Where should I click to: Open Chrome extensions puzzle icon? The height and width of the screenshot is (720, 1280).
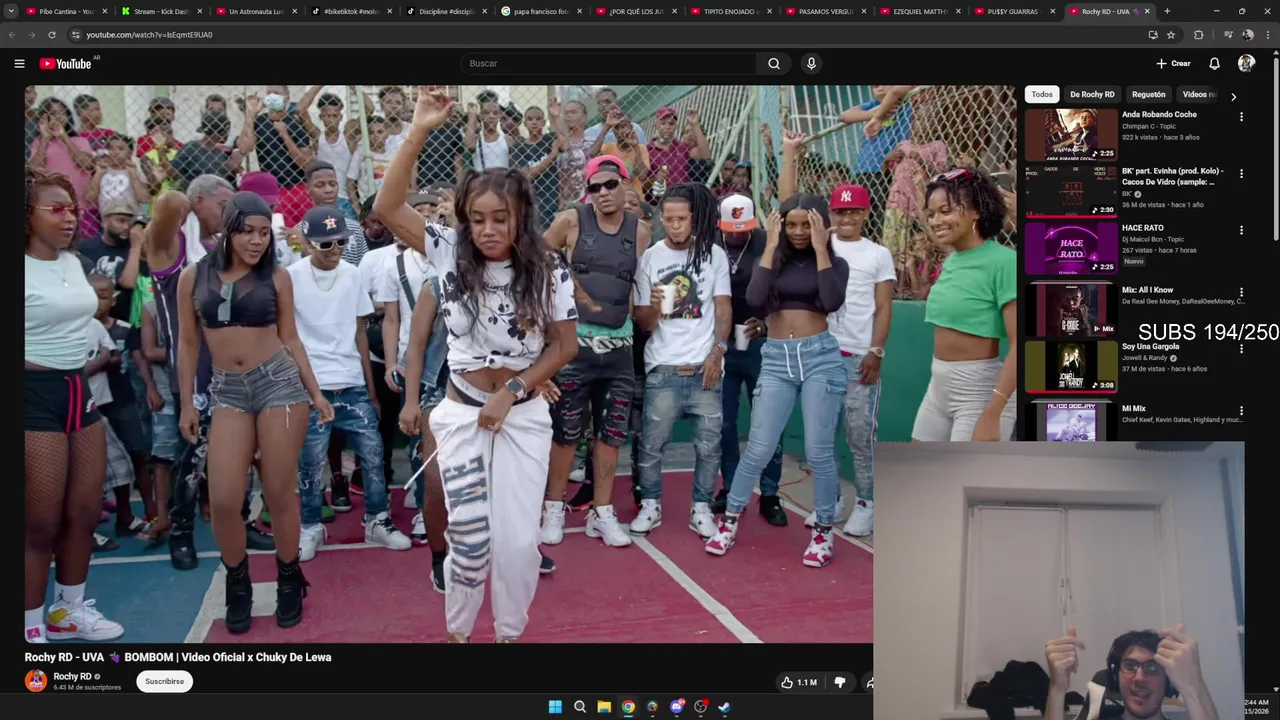(x=1199, y=34)
